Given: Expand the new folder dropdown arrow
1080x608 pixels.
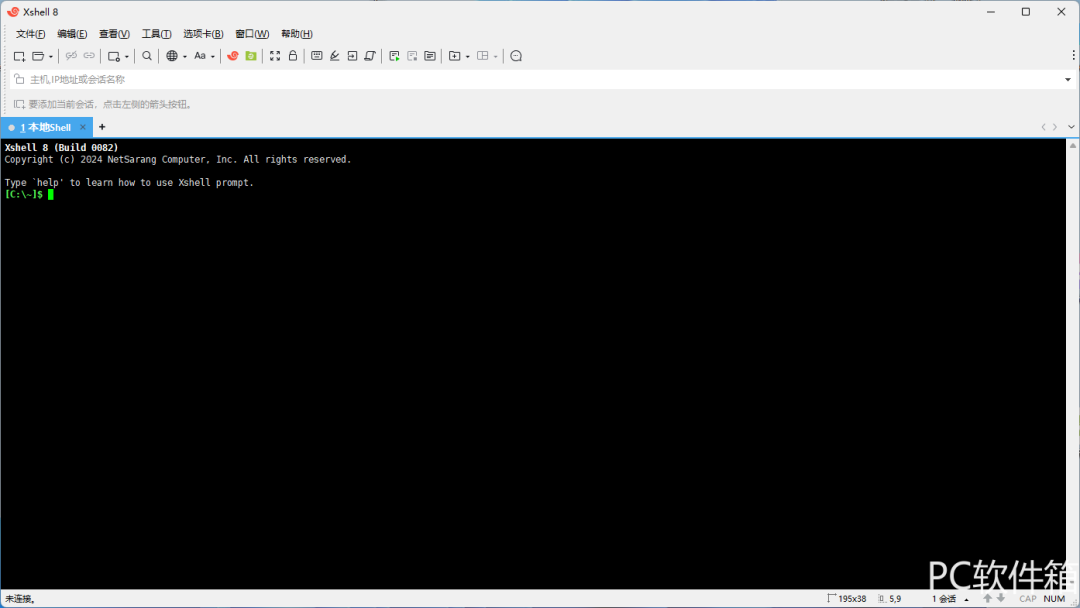Looking at the screenshot, I should pyautogui.click(x=468, y=56).
